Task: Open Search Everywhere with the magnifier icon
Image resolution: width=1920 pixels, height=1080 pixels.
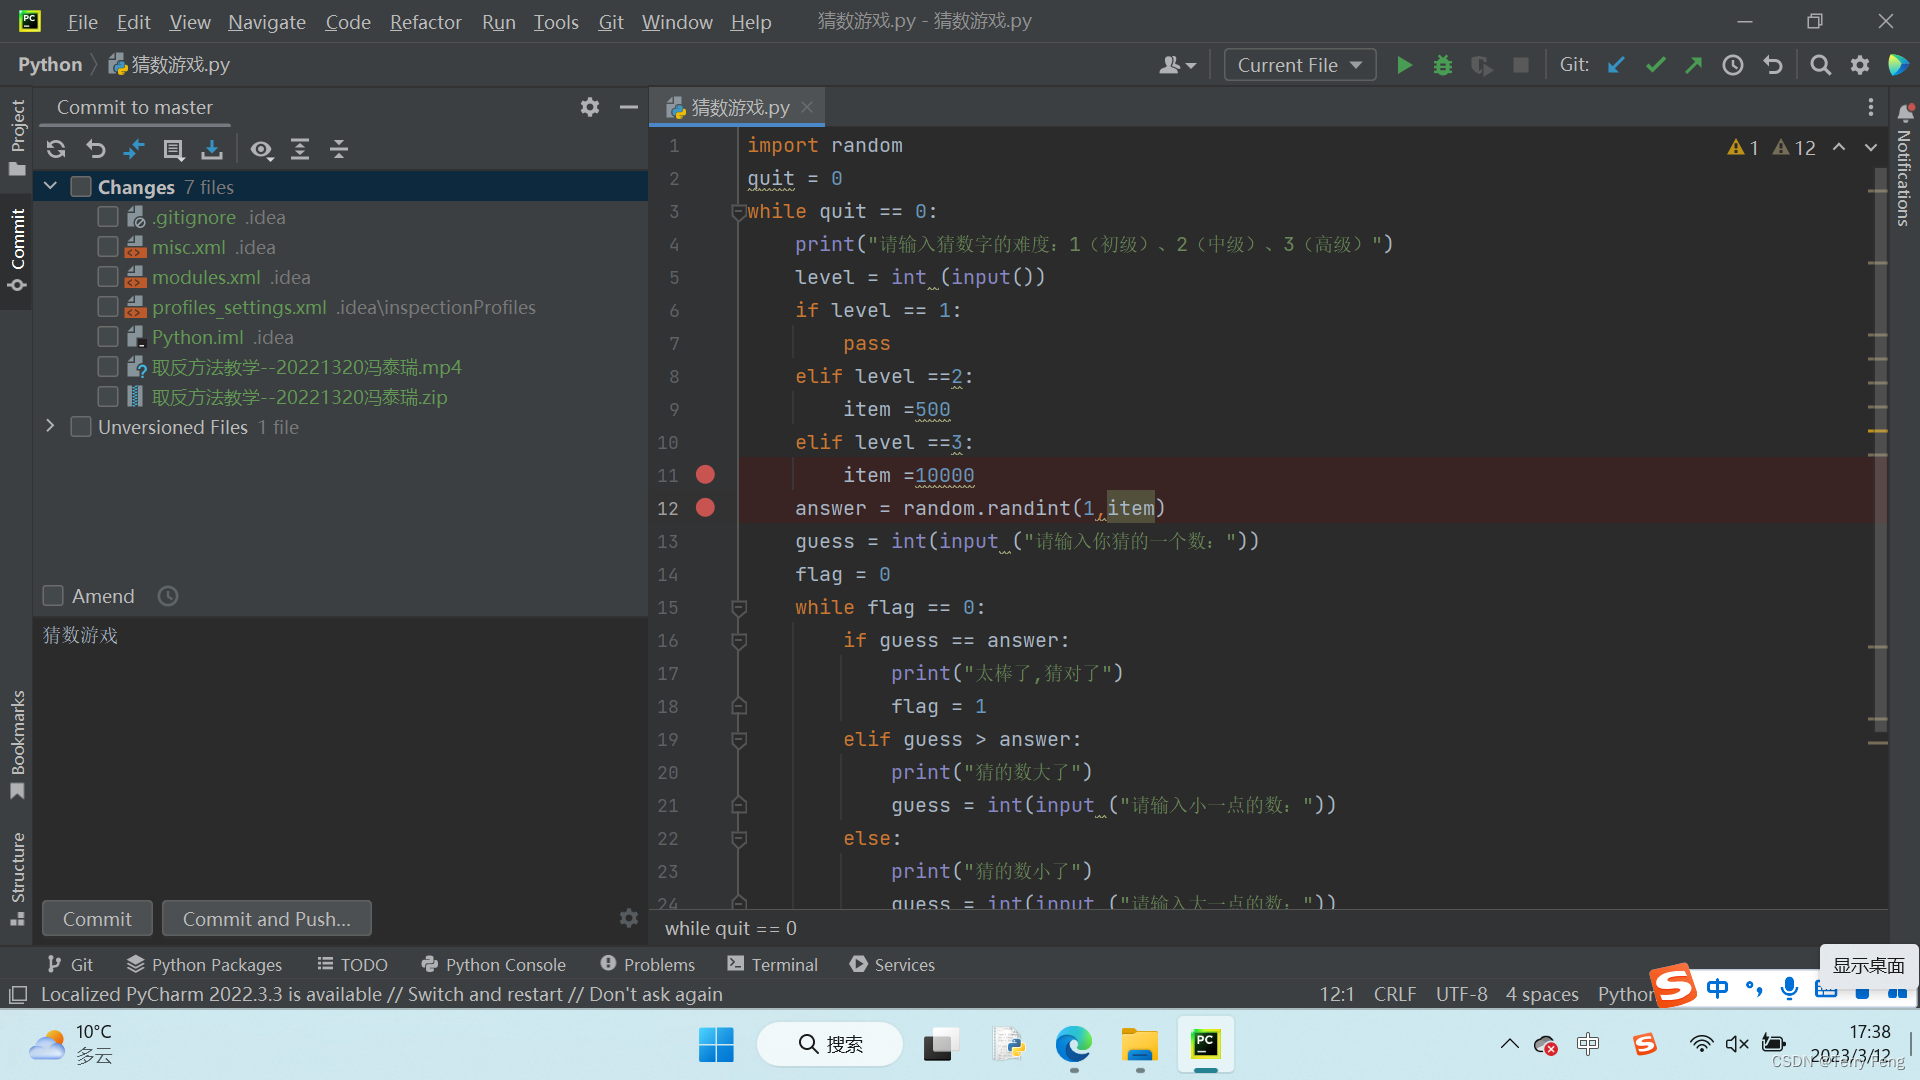Action: (x=1821, y=65)
